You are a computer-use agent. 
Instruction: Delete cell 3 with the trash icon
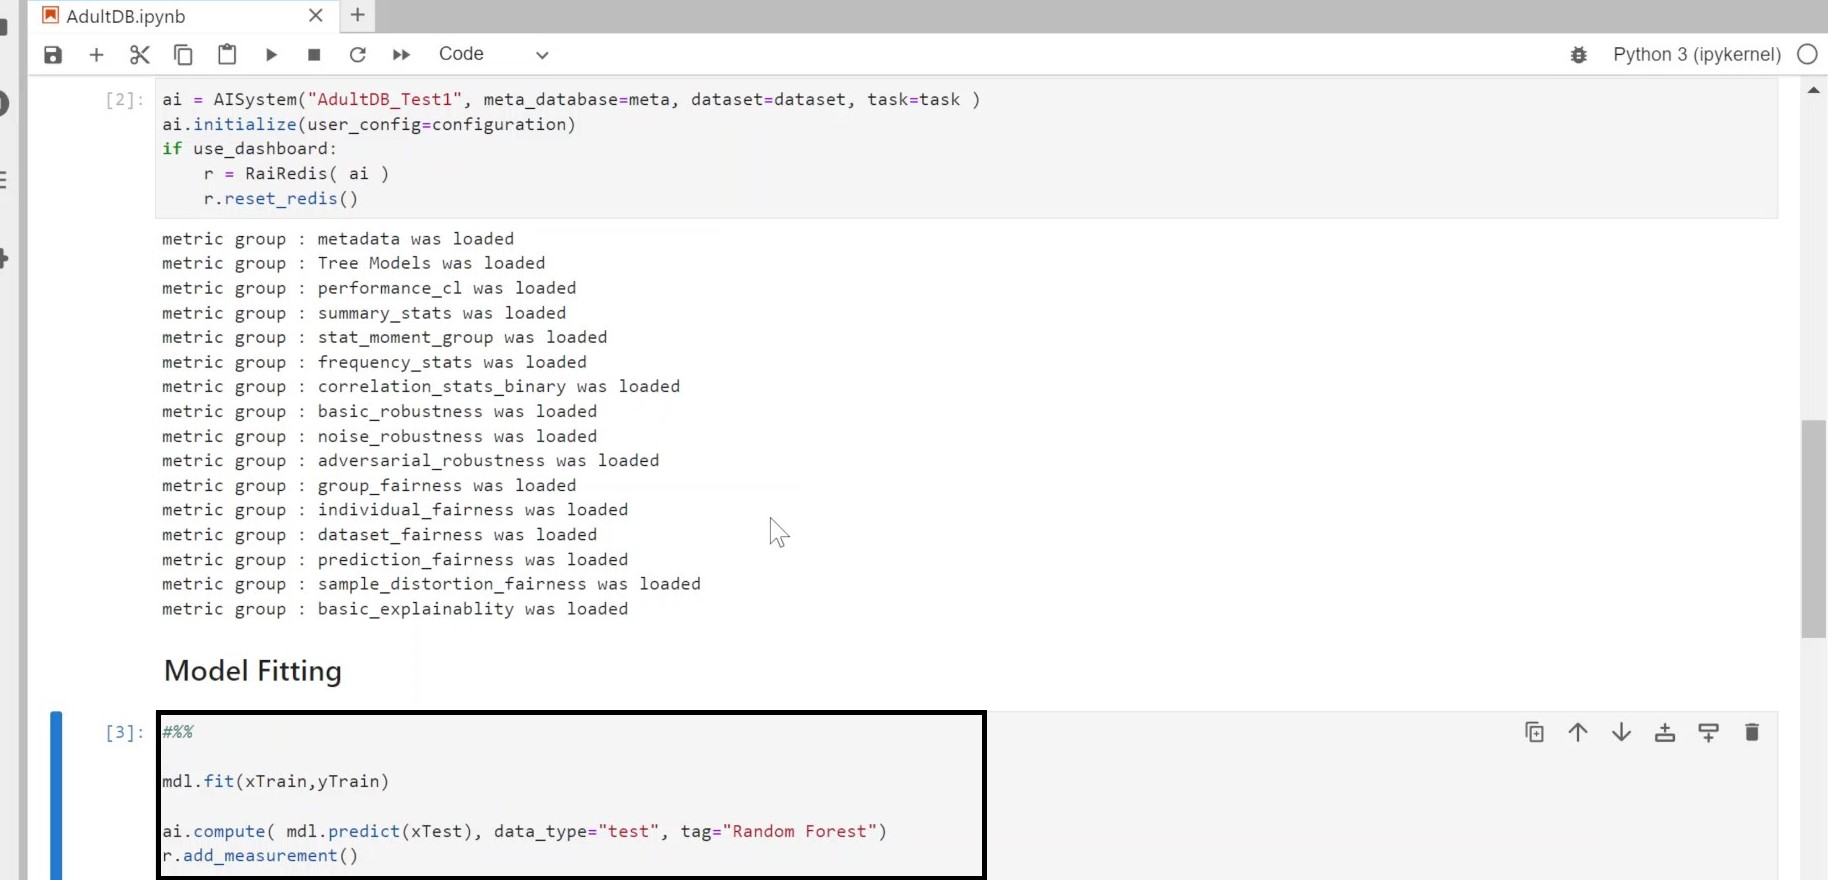(x=1752, y=732)
